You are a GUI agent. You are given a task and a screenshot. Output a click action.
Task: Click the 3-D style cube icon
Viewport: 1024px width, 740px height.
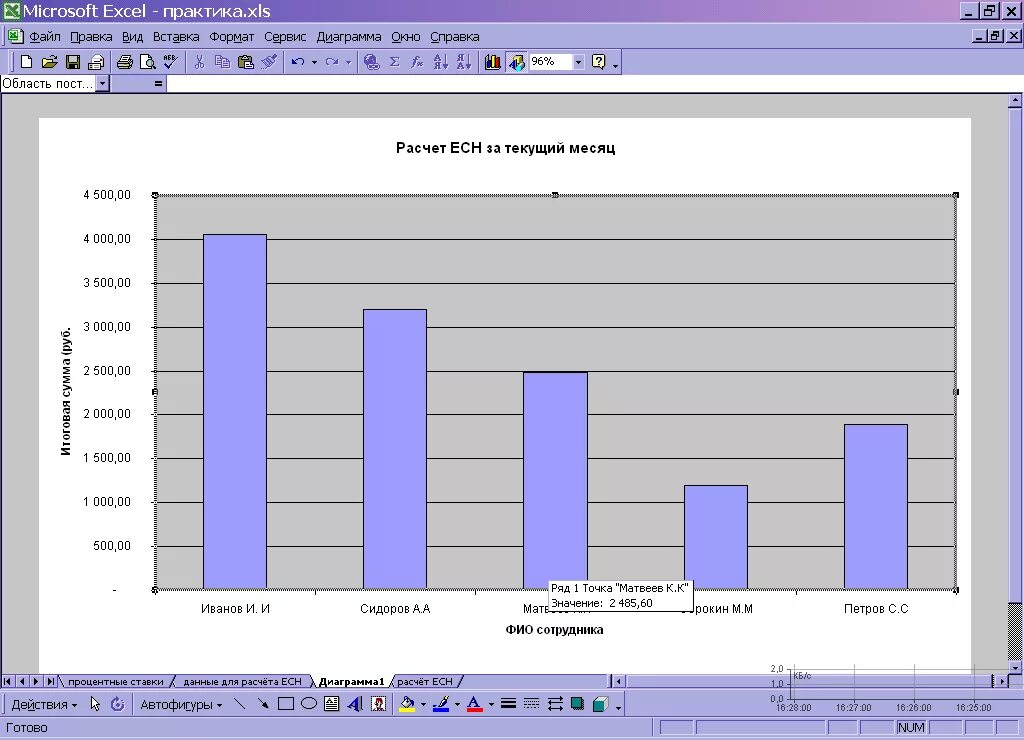pyautogui.click(x=600, y=704)
